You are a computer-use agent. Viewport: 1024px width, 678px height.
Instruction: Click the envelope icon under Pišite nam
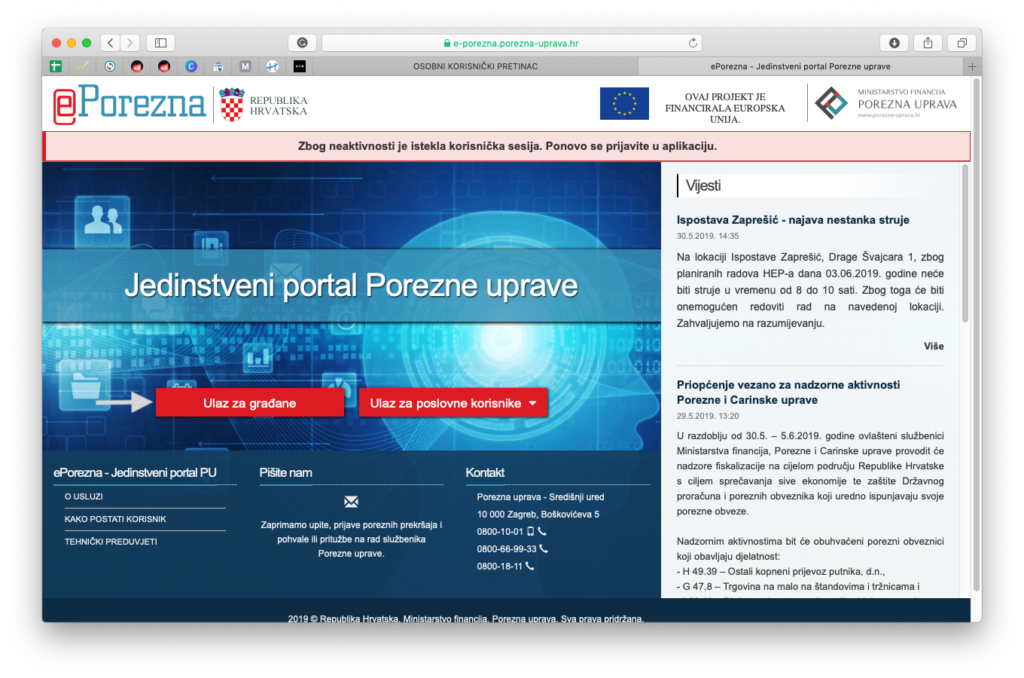coord(350,502)
